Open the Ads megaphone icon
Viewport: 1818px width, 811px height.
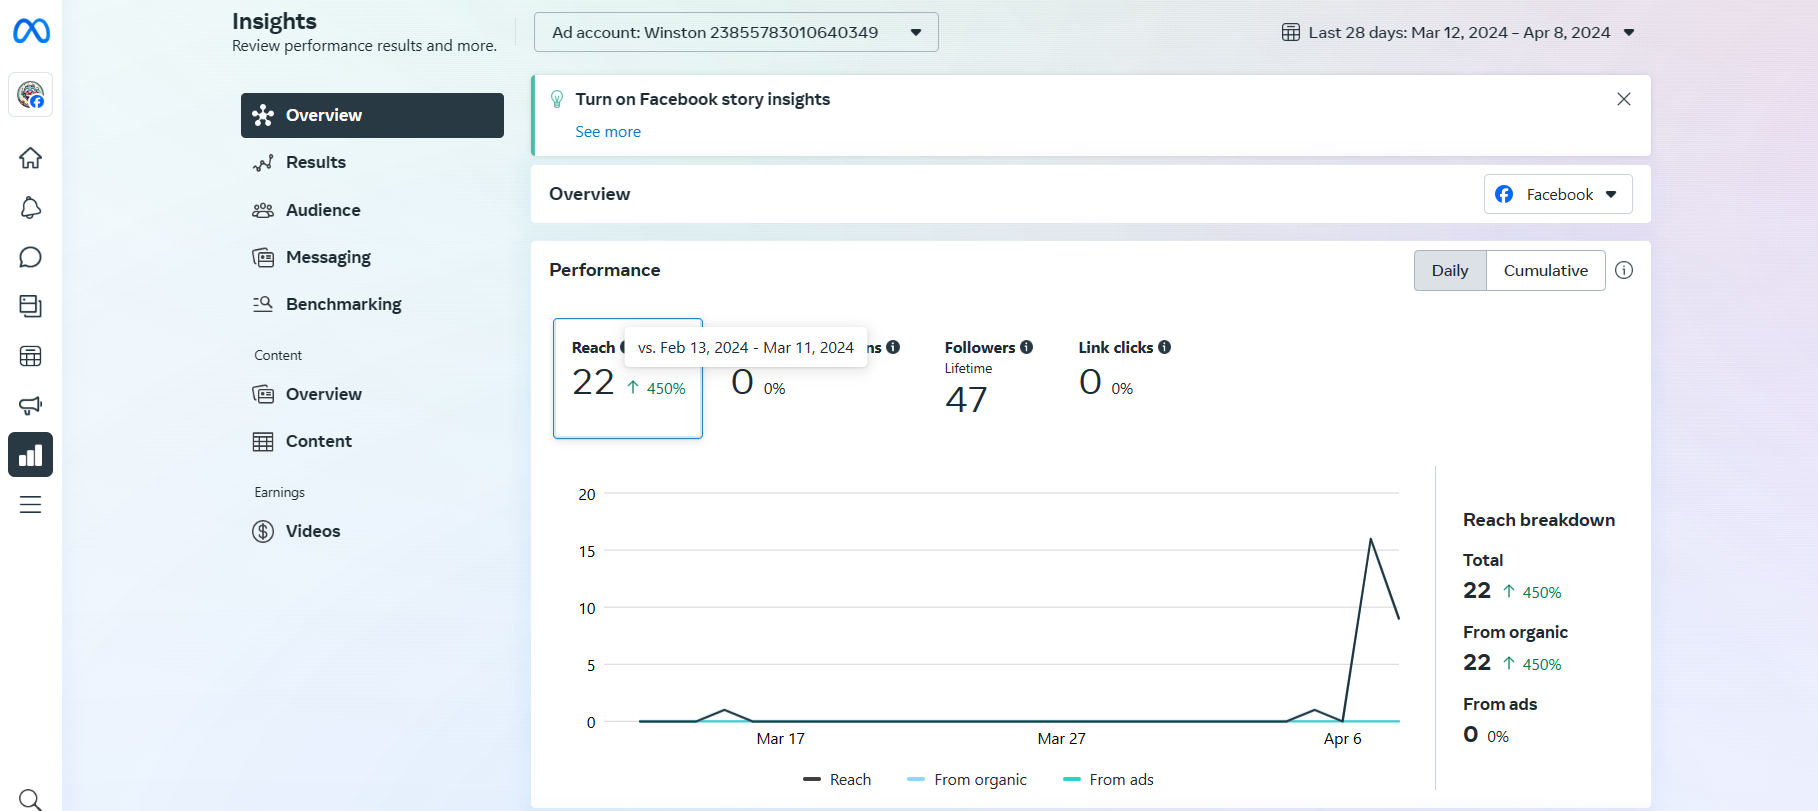pyautogui.click(x=31, y=405)
